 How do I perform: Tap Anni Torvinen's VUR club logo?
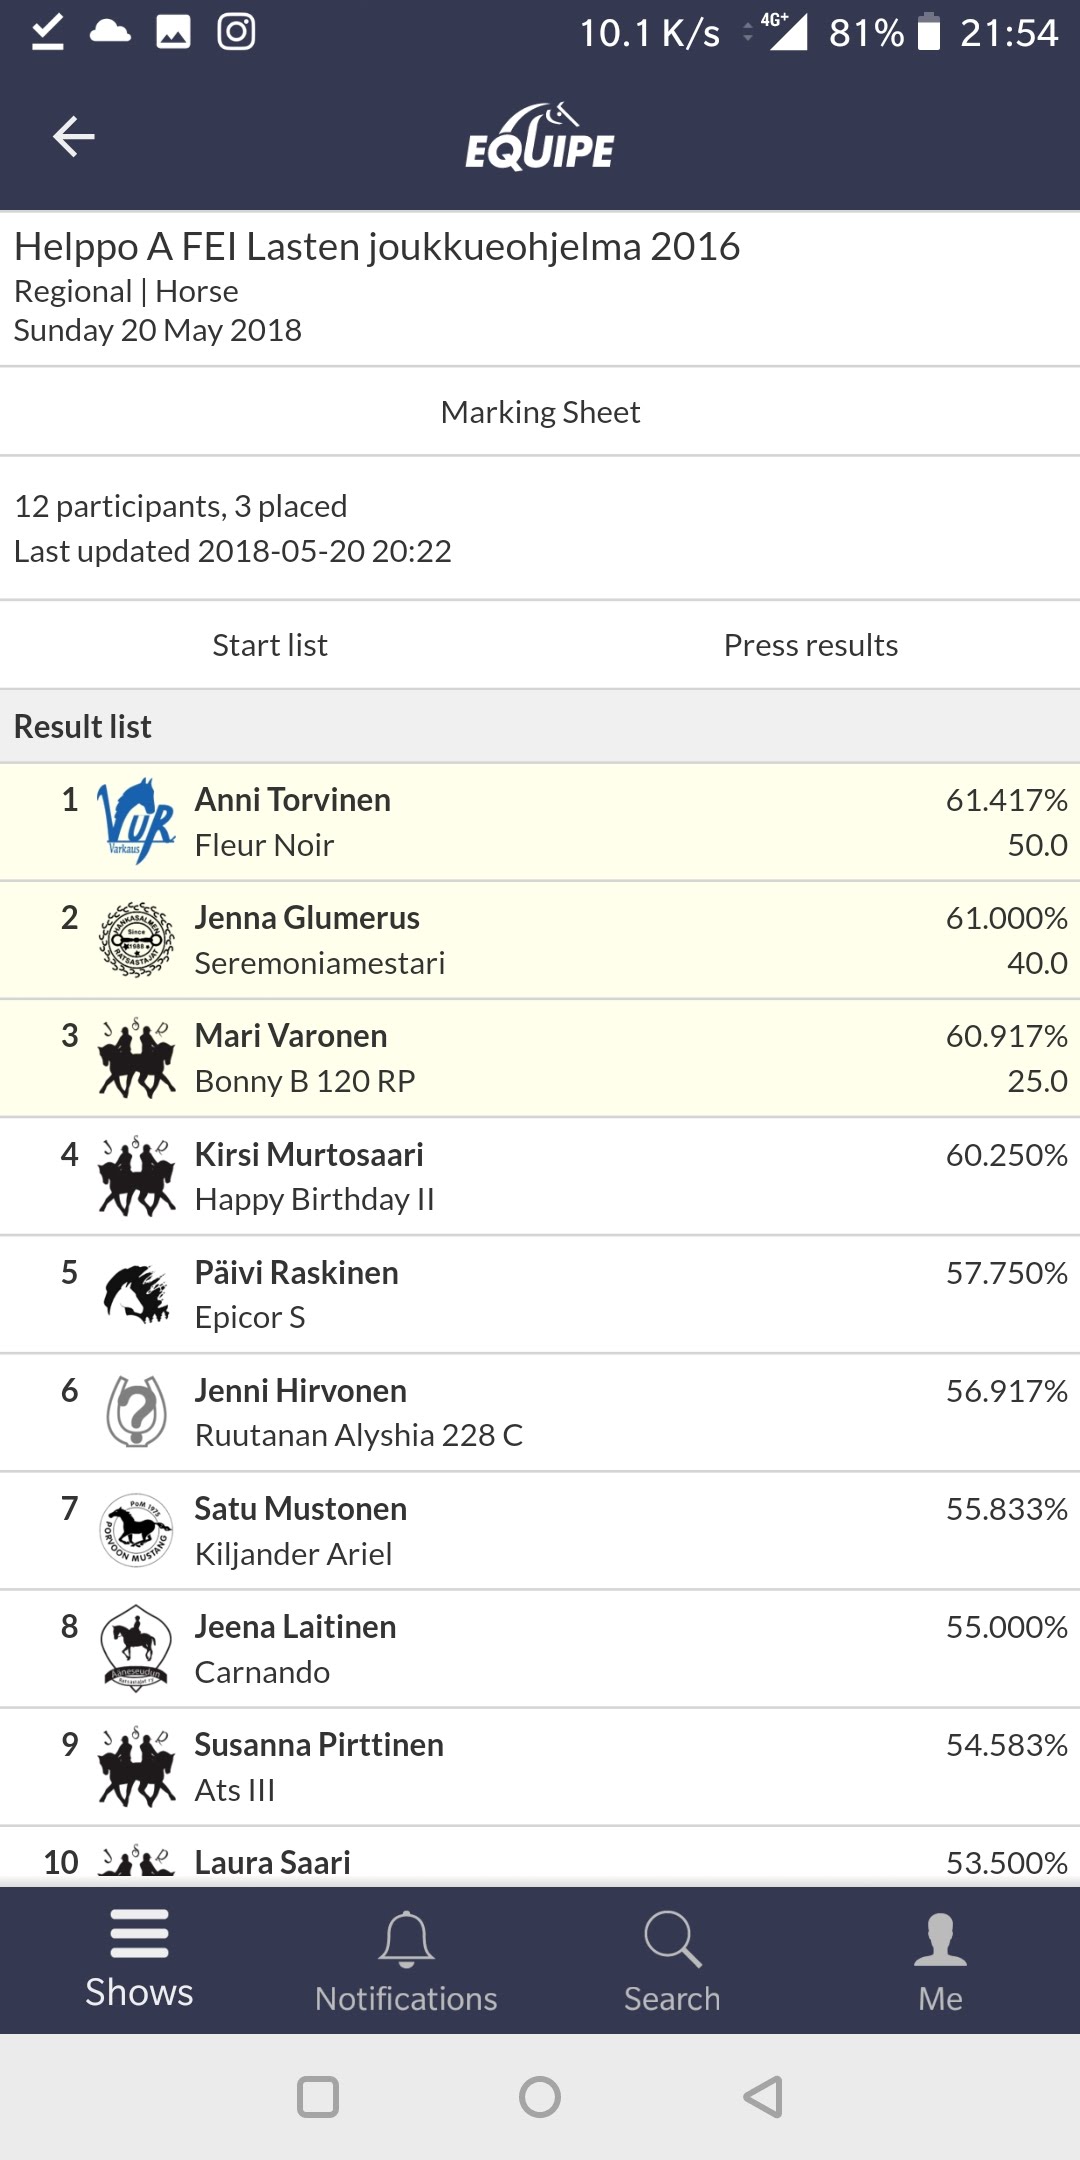[137, 822]
